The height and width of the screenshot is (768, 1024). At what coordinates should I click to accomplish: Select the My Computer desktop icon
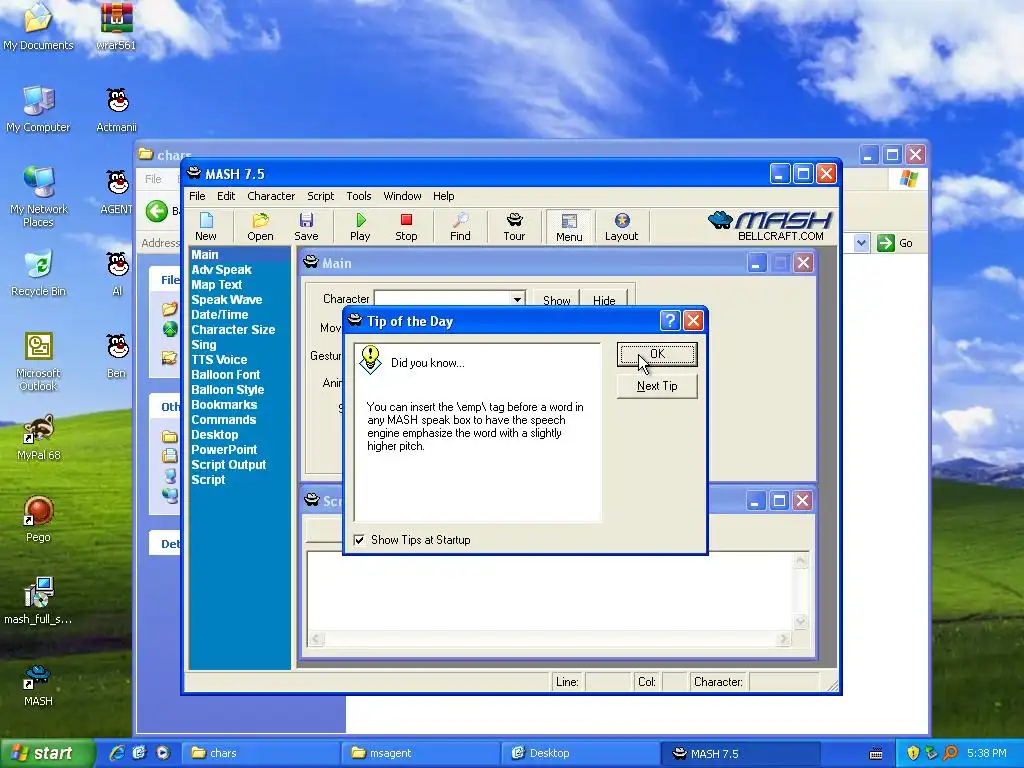pyautogui.click(x=38, y=109)
